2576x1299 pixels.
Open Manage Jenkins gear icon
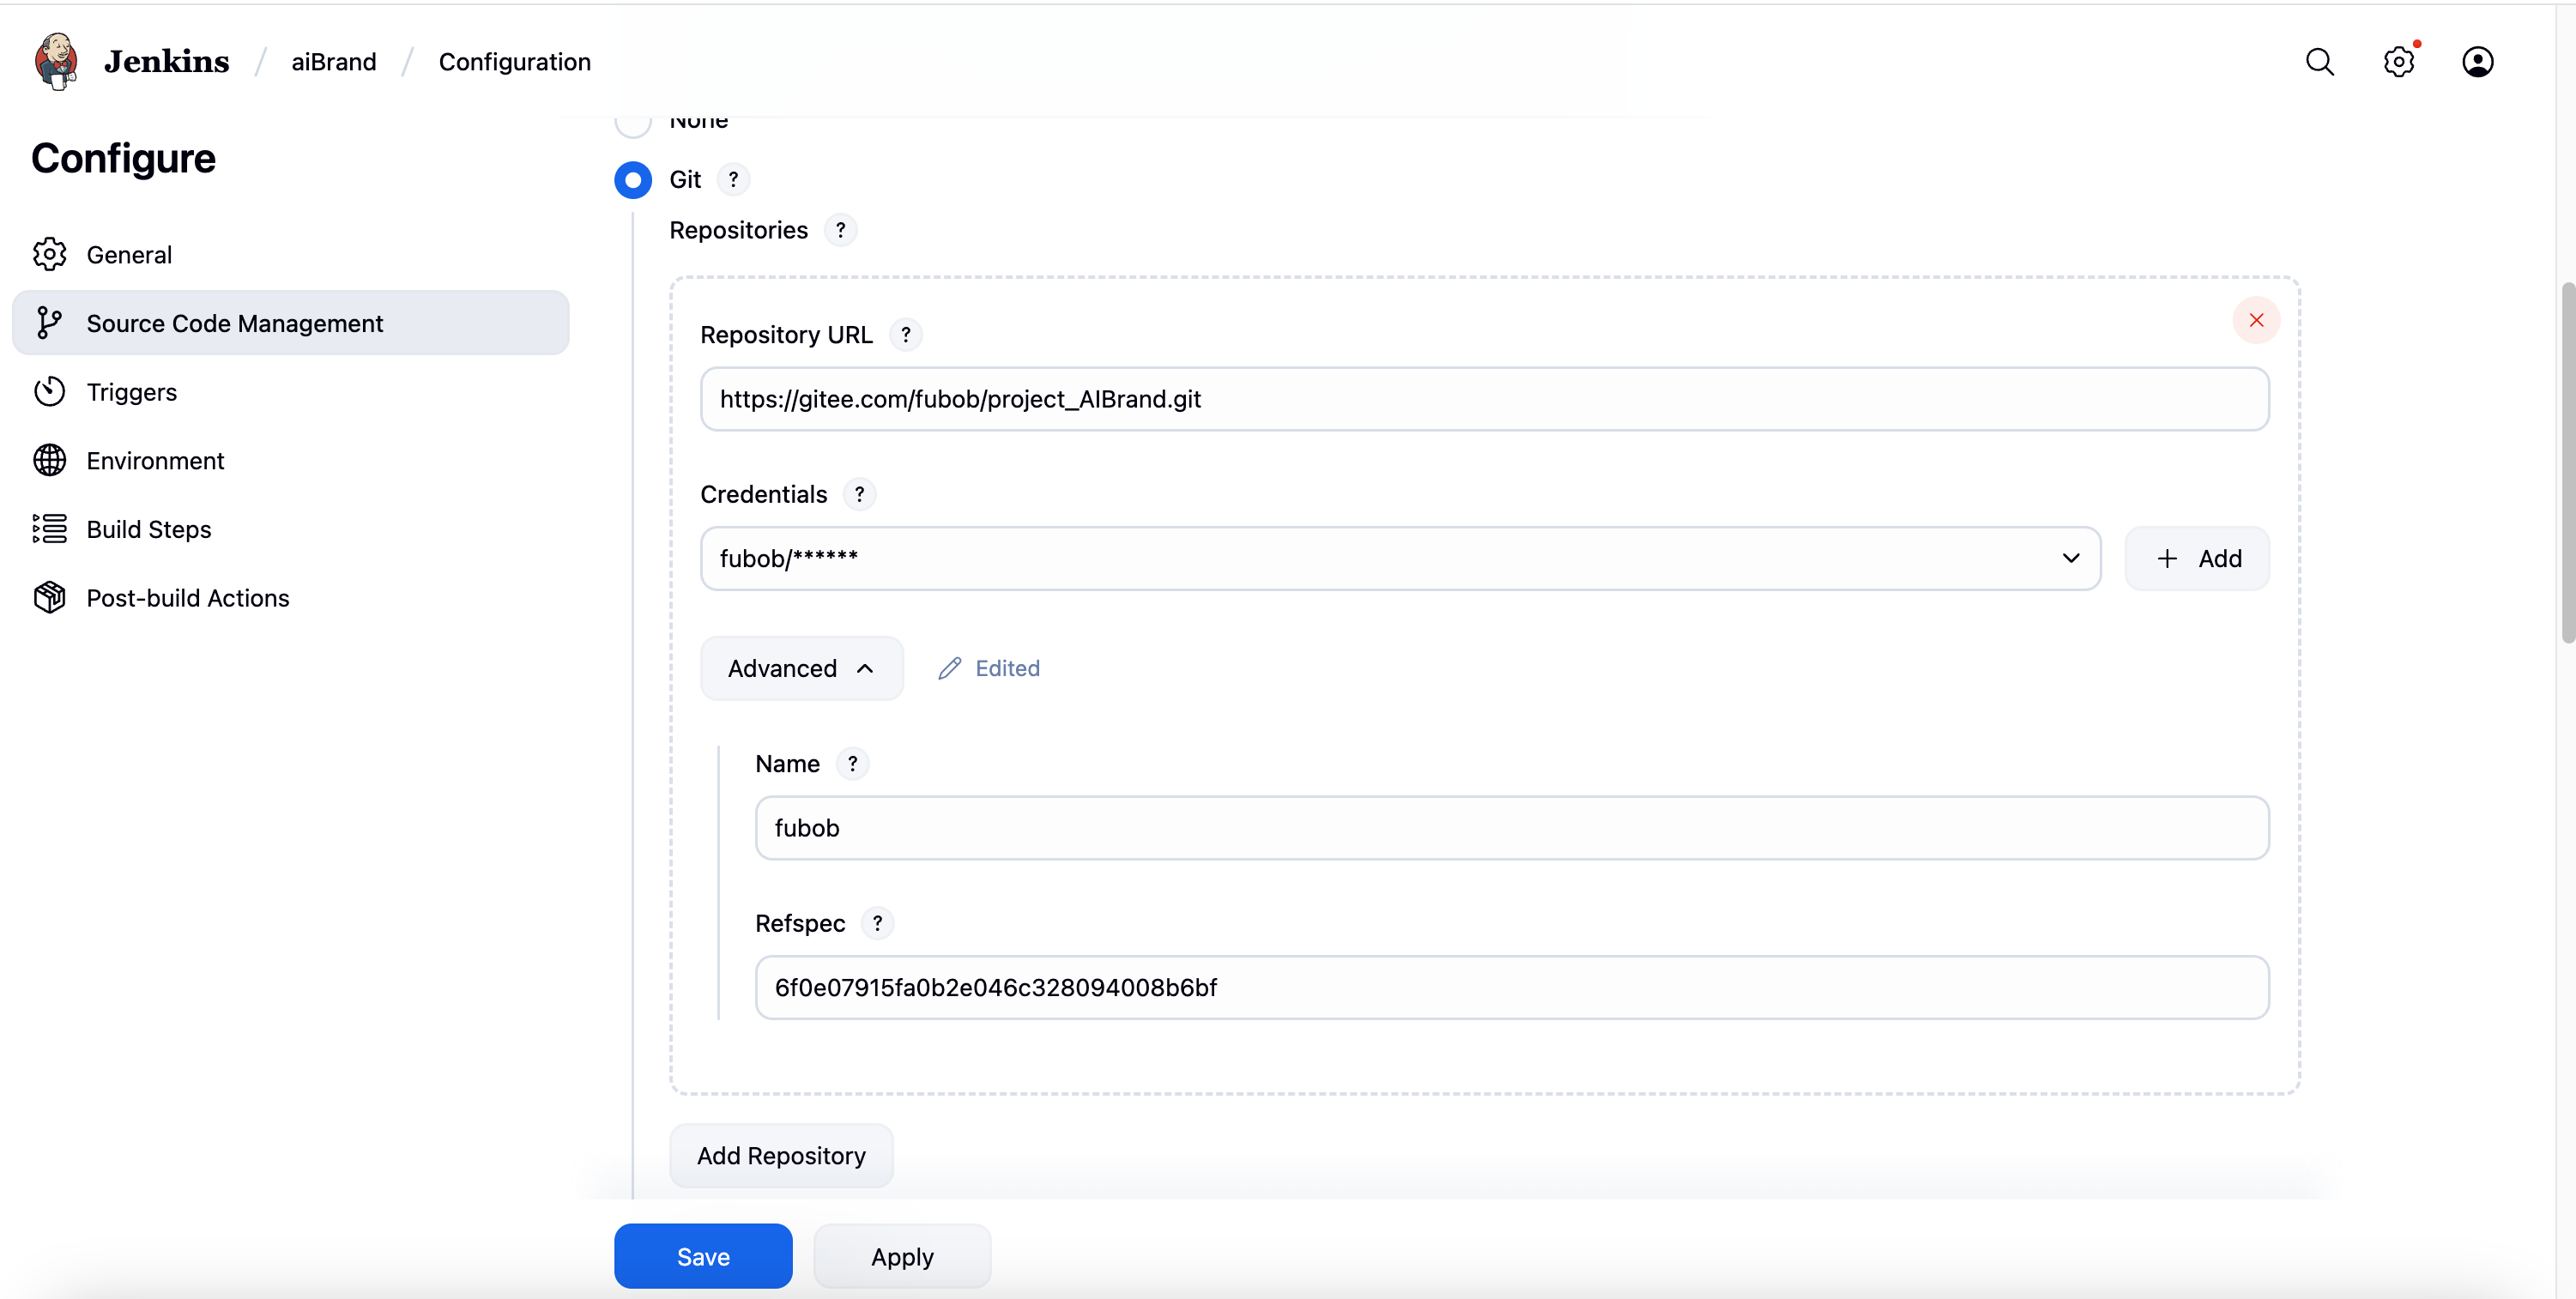(2398, 62)
